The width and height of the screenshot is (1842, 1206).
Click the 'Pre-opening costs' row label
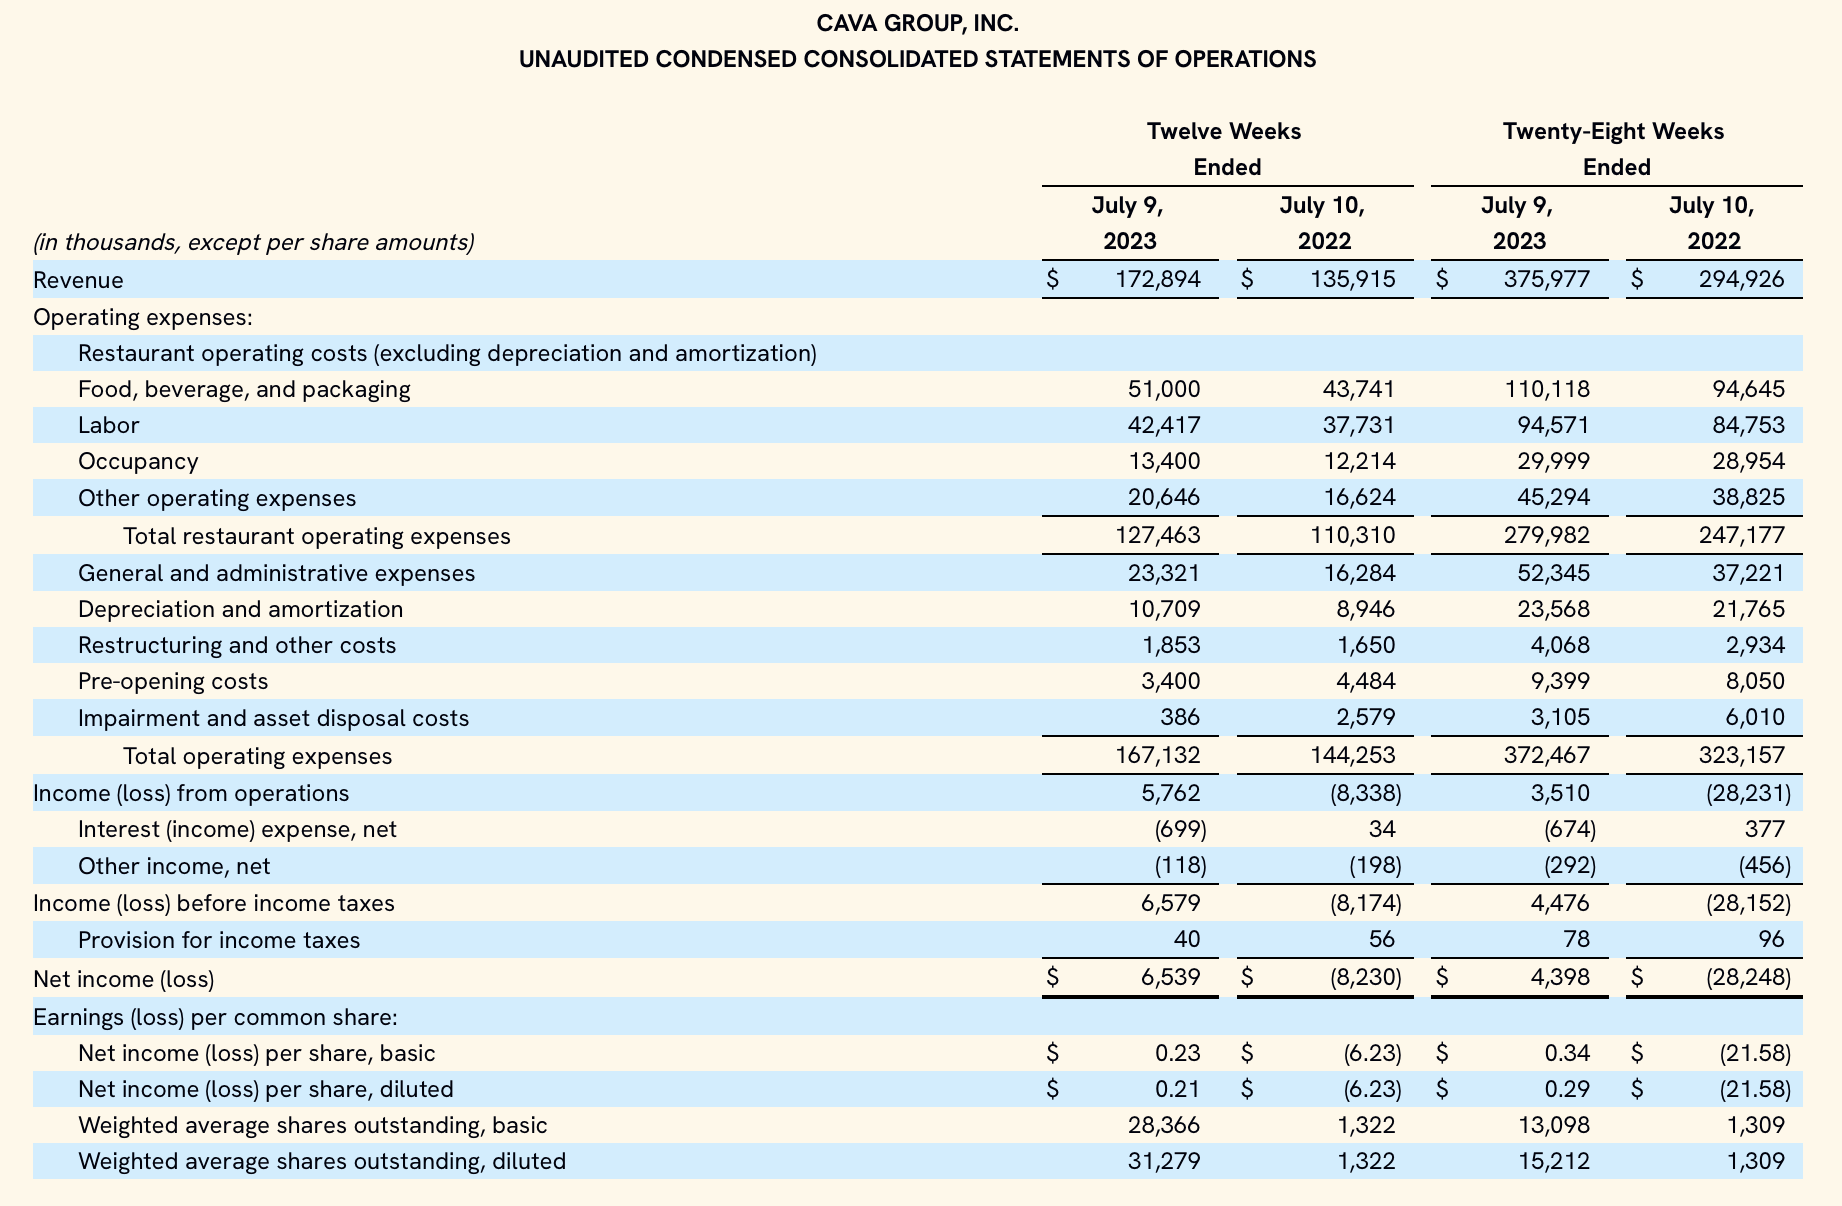173,681
